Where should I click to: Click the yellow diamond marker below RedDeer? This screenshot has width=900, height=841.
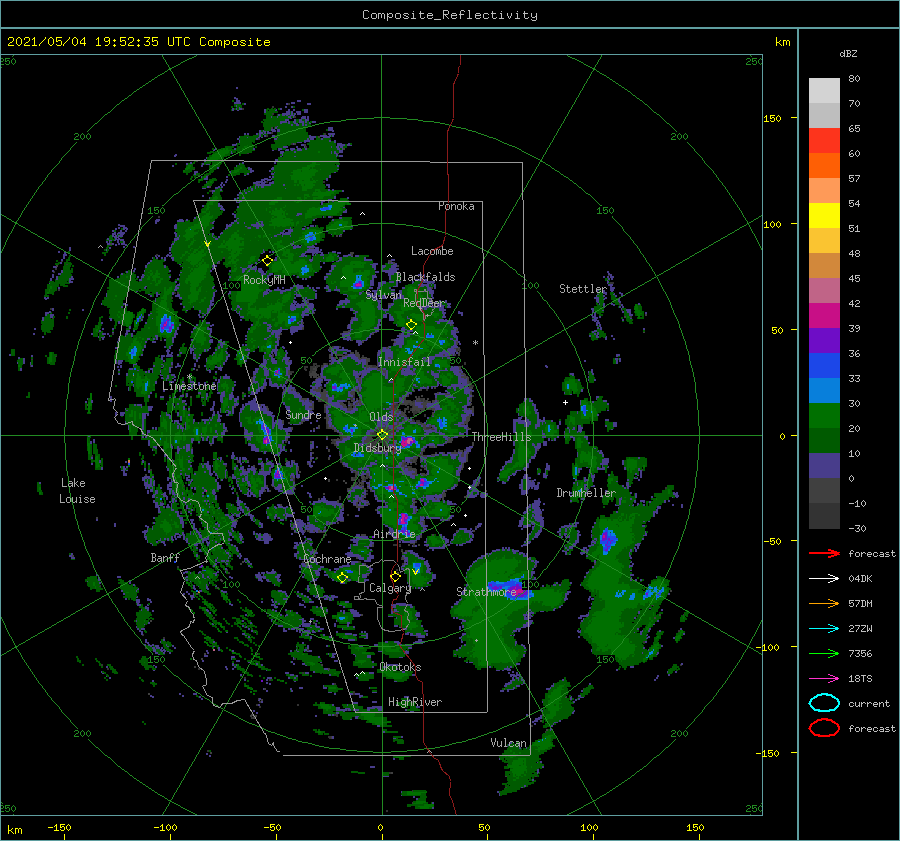point(411,325)
